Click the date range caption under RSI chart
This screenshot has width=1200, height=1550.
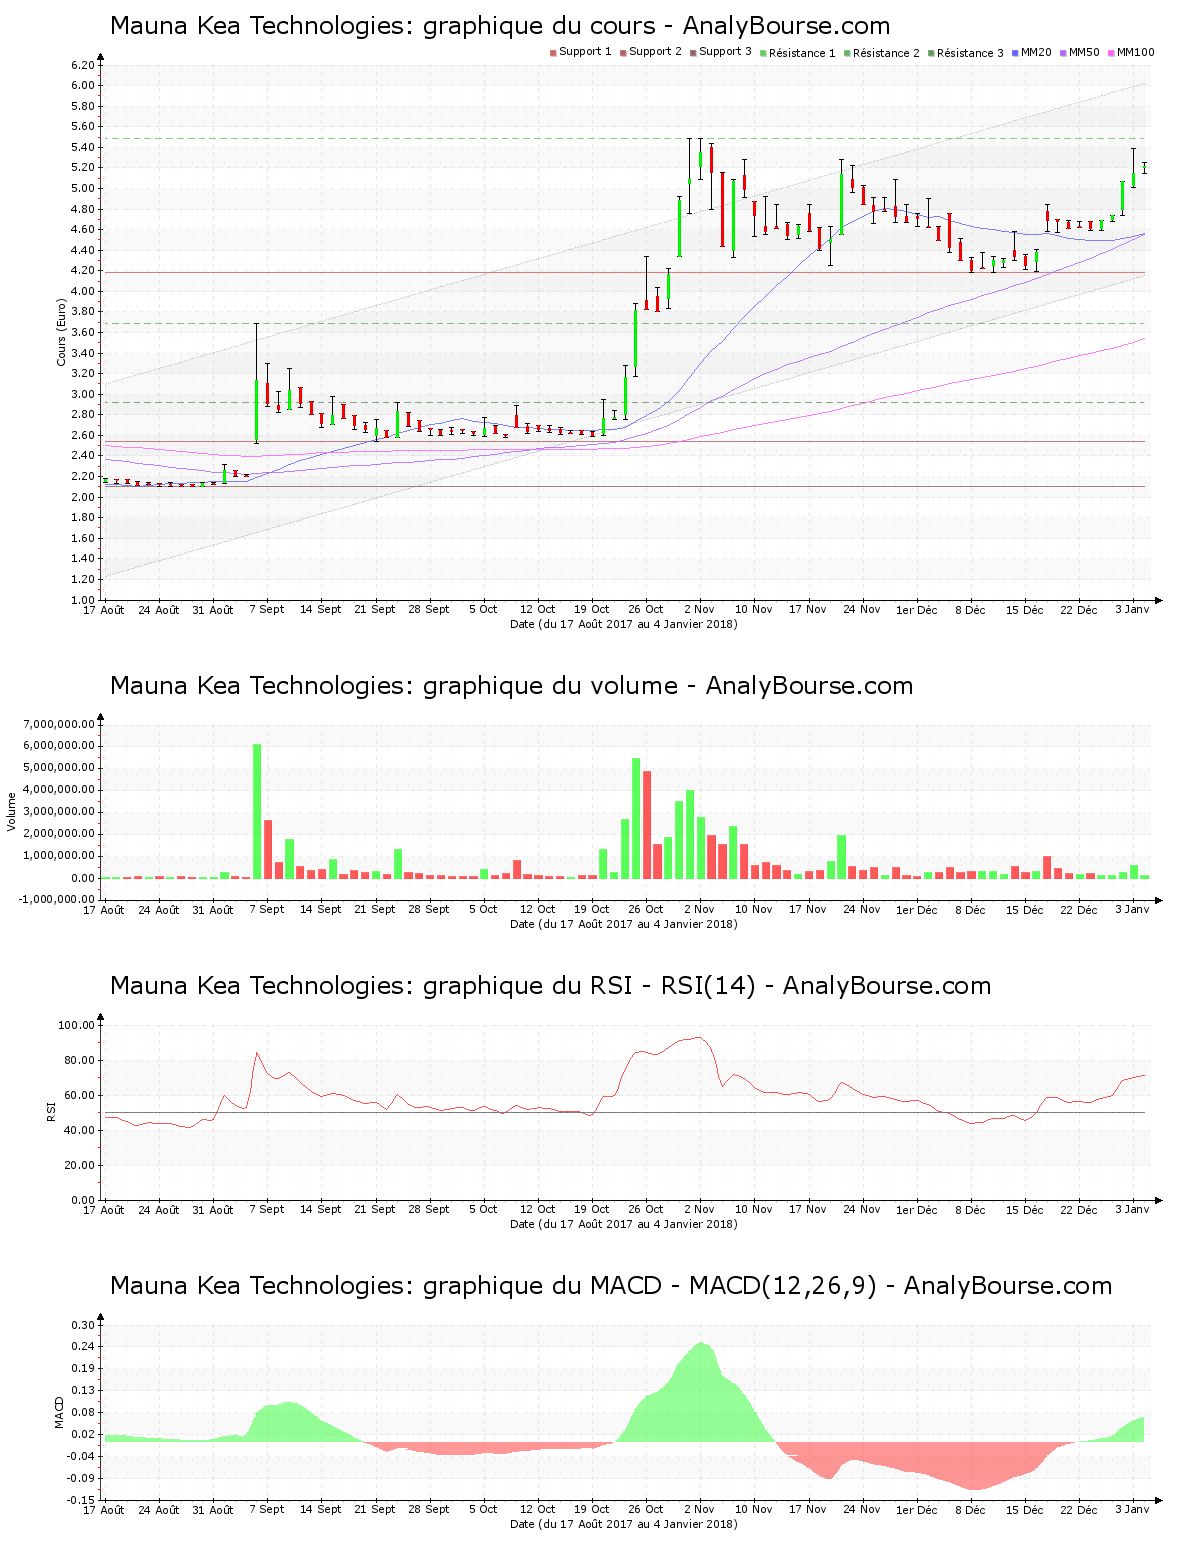pyautogui.click(x=624, y=1224)
